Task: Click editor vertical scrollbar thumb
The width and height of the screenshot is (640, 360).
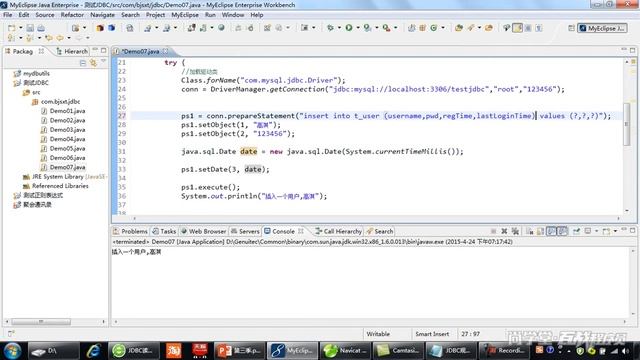Action: pos(627,124)
